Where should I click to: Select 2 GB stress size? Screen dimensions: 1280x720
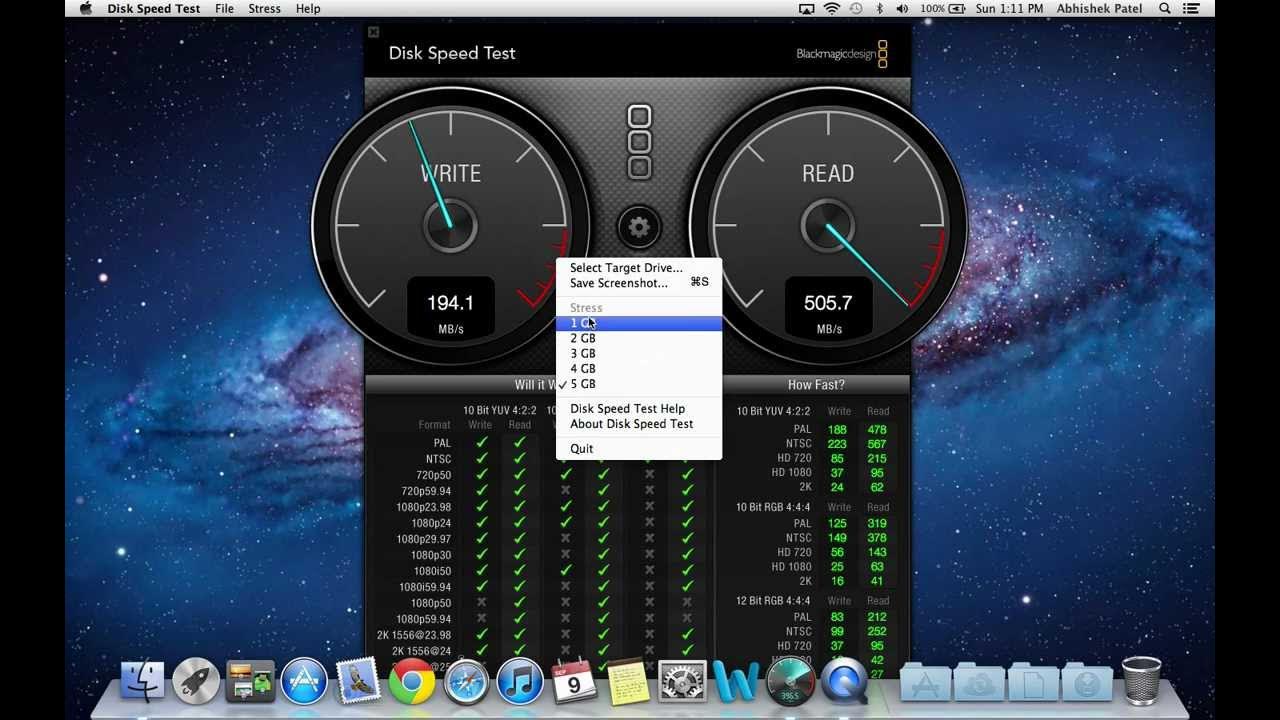[x=638, y=338]
